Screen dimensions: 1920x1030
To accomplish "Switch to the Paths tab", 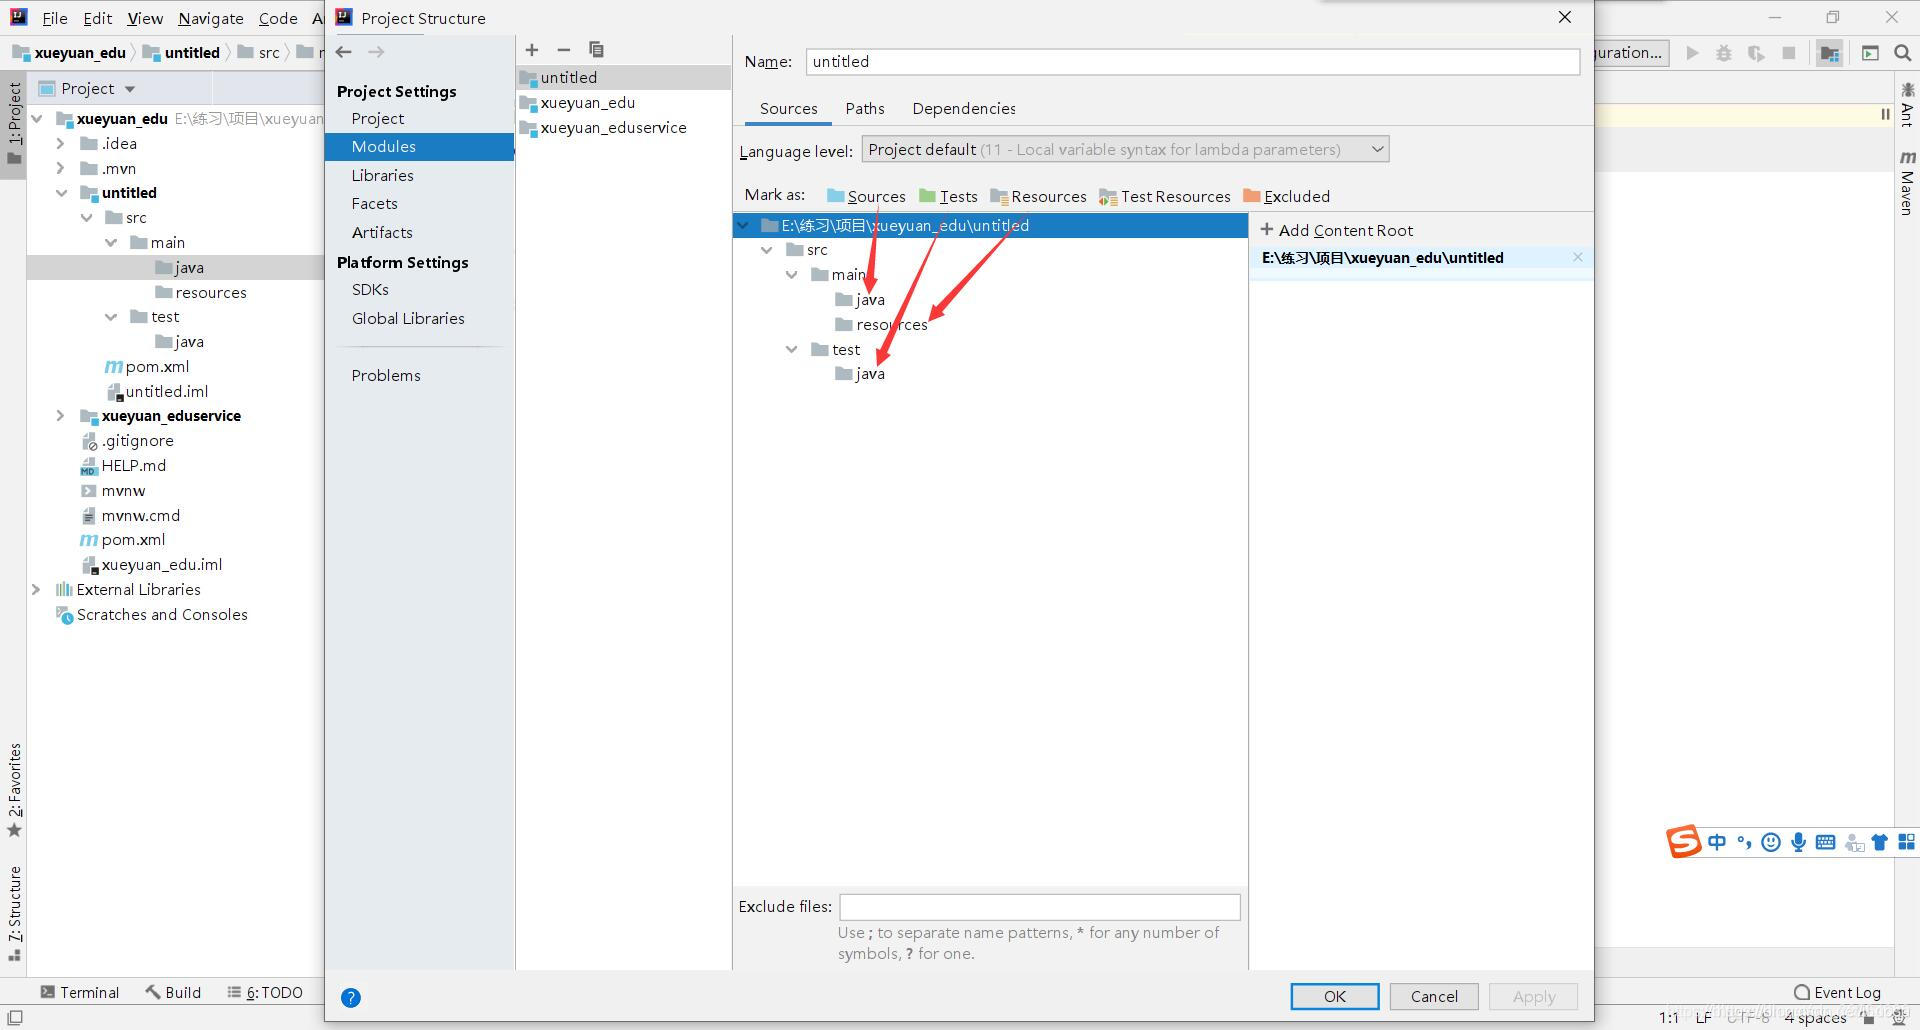I will click(x=865, y=109).
